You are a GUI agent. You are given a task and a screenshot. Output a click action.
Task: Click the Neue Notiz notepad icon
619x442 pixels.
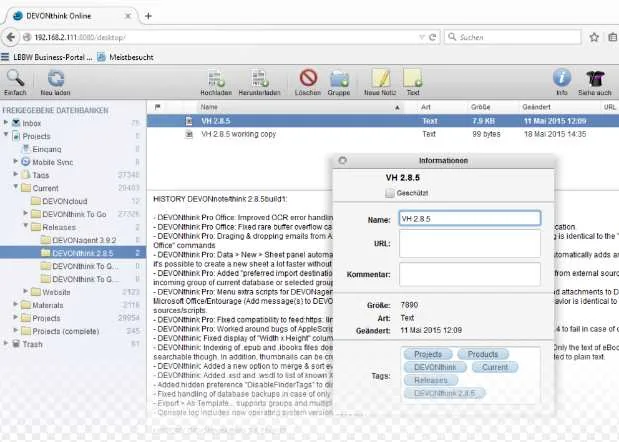(380, 78)
